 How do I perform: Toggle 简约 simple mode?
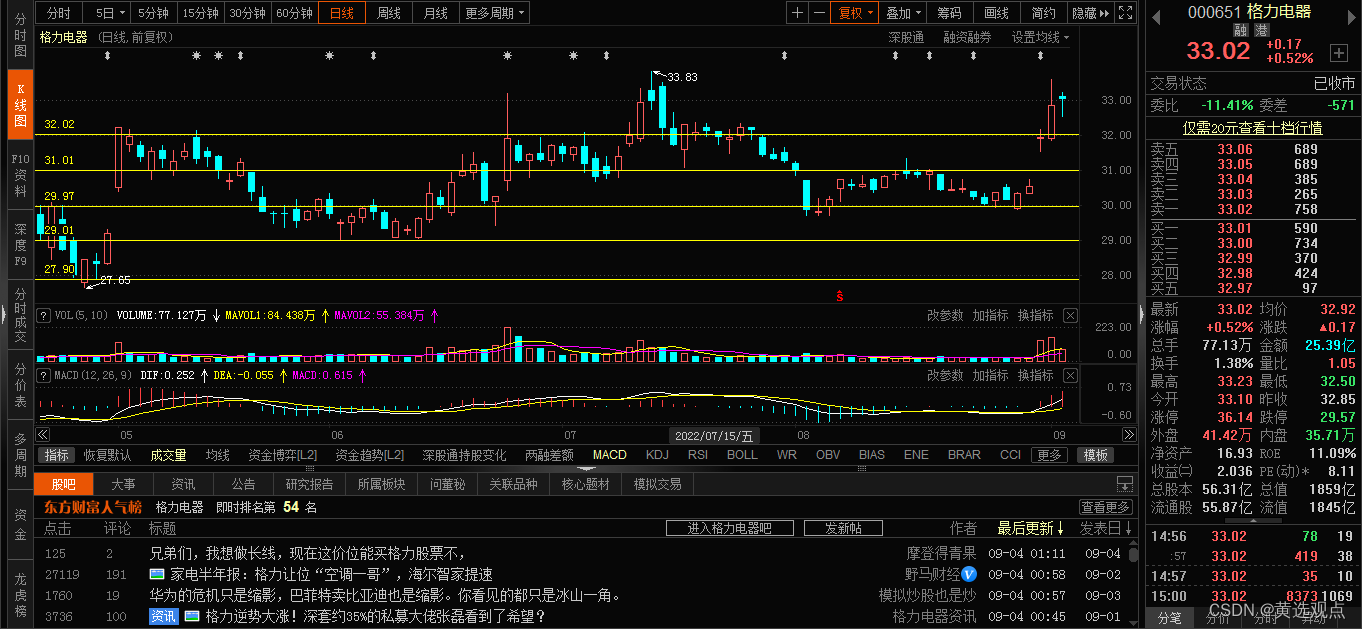1043,13
